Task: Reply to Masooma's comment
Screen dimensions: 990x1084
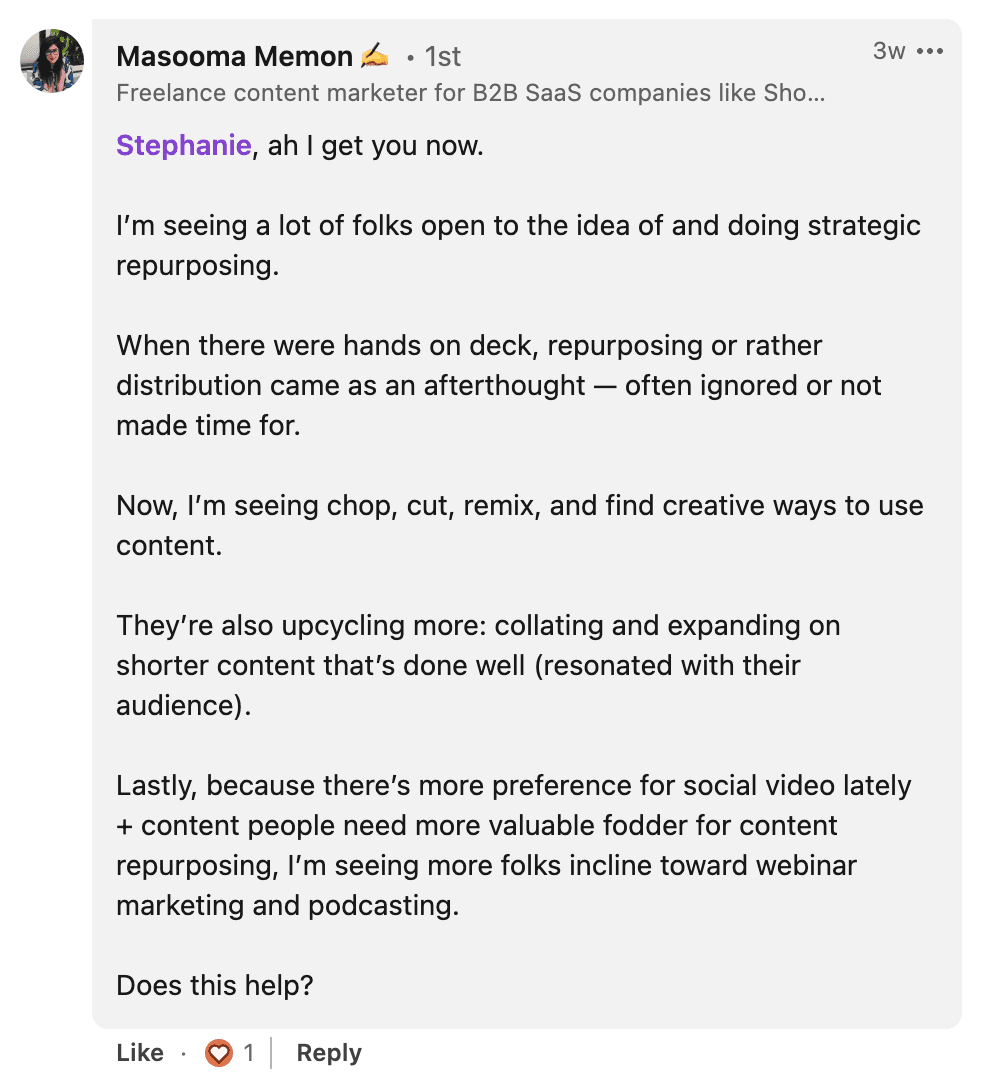Action: pos(329,1053)
